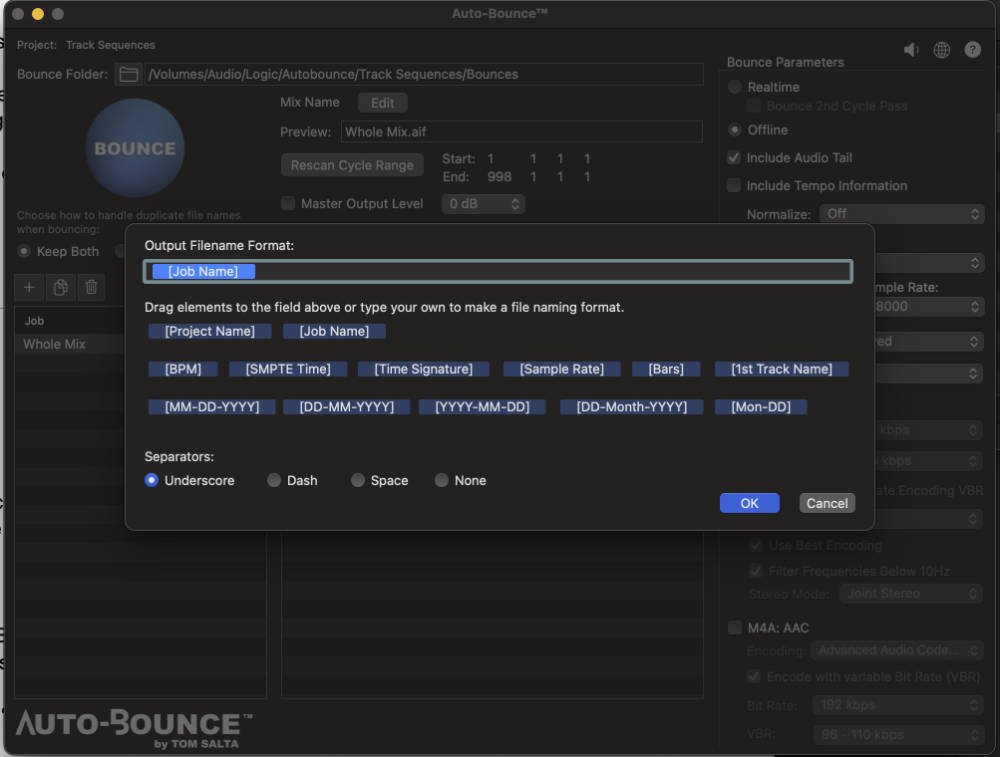Open the 0 dB output level dropdown
Viewport: 1000px width, 757px height.
[483, 204]
